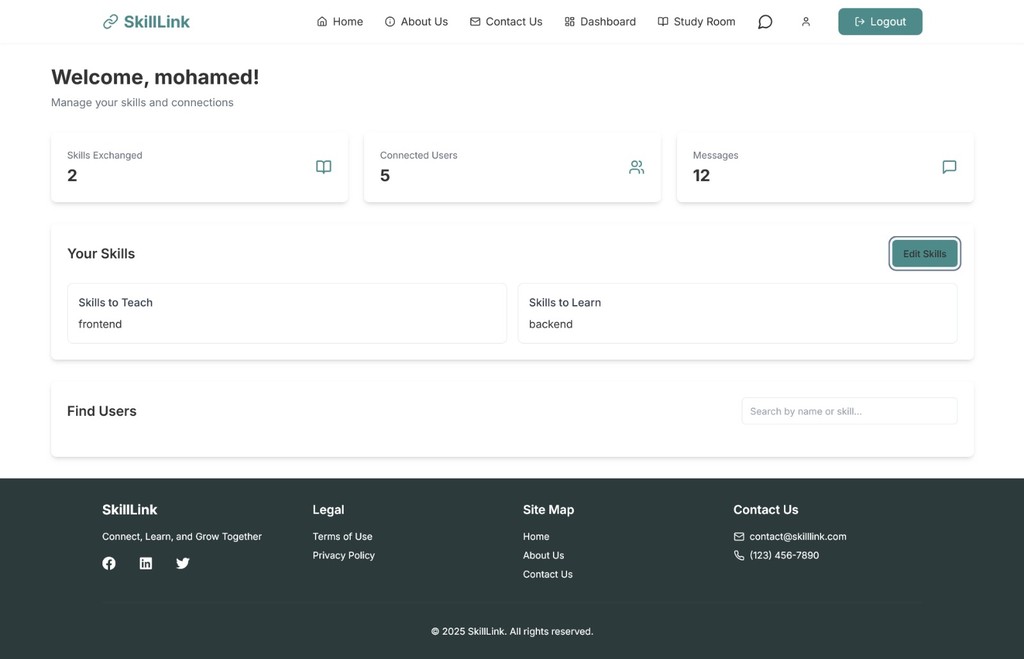Click the footer 'Legal' heading

pos(328,509)
